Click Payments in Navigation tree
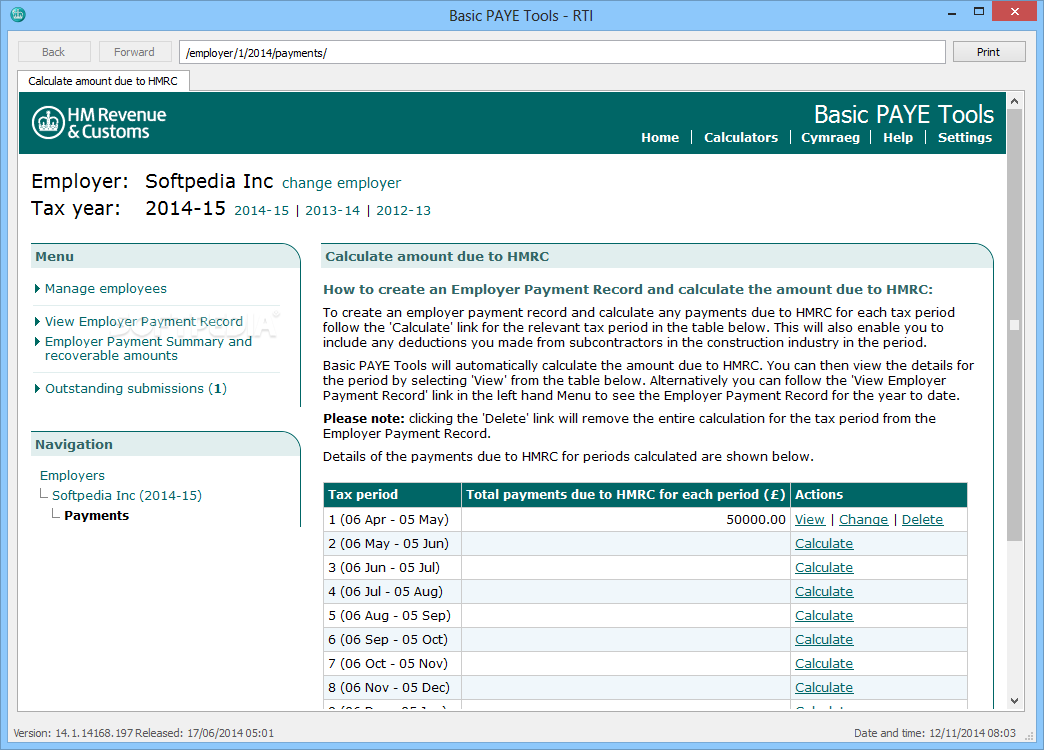1044x750 pixels. point(97,516)
